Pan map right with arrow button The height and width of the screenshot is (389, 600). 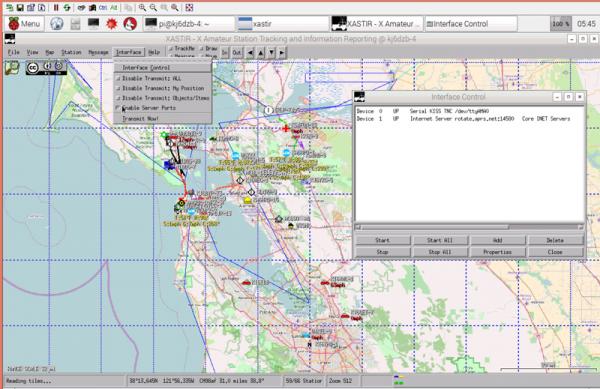coord(282,53)
